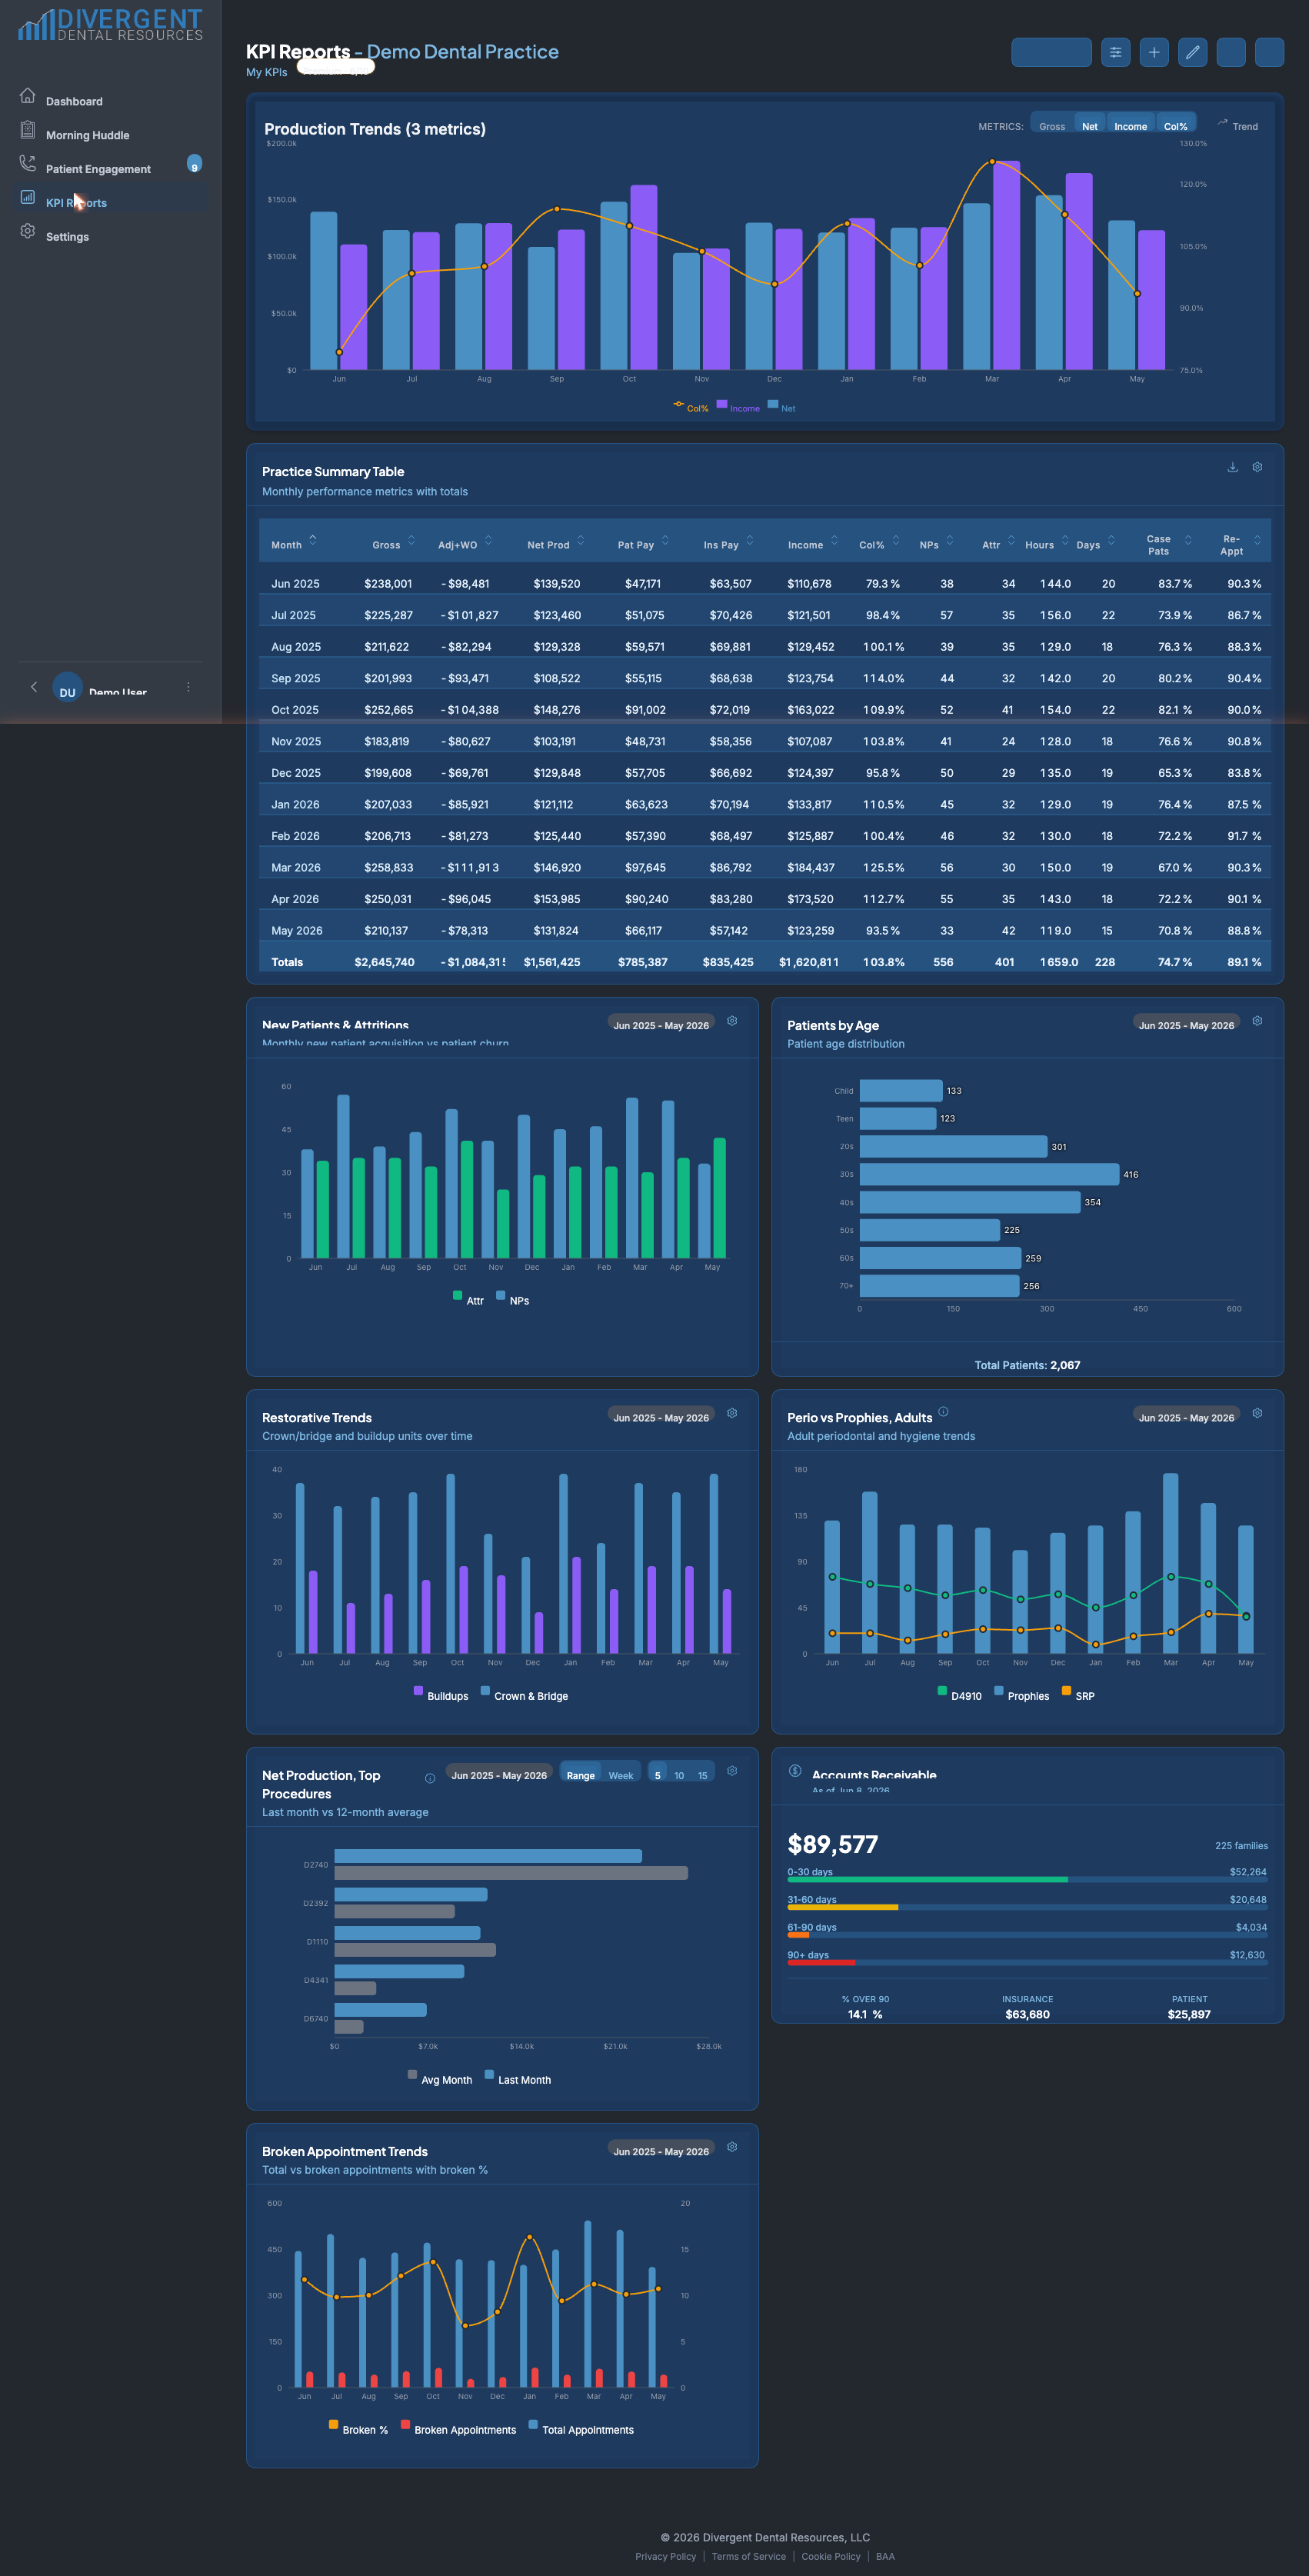Image resolution: width=1309 pixels, height=2576 pixels.
Task: Sort table by Month column
Action: 293,543
